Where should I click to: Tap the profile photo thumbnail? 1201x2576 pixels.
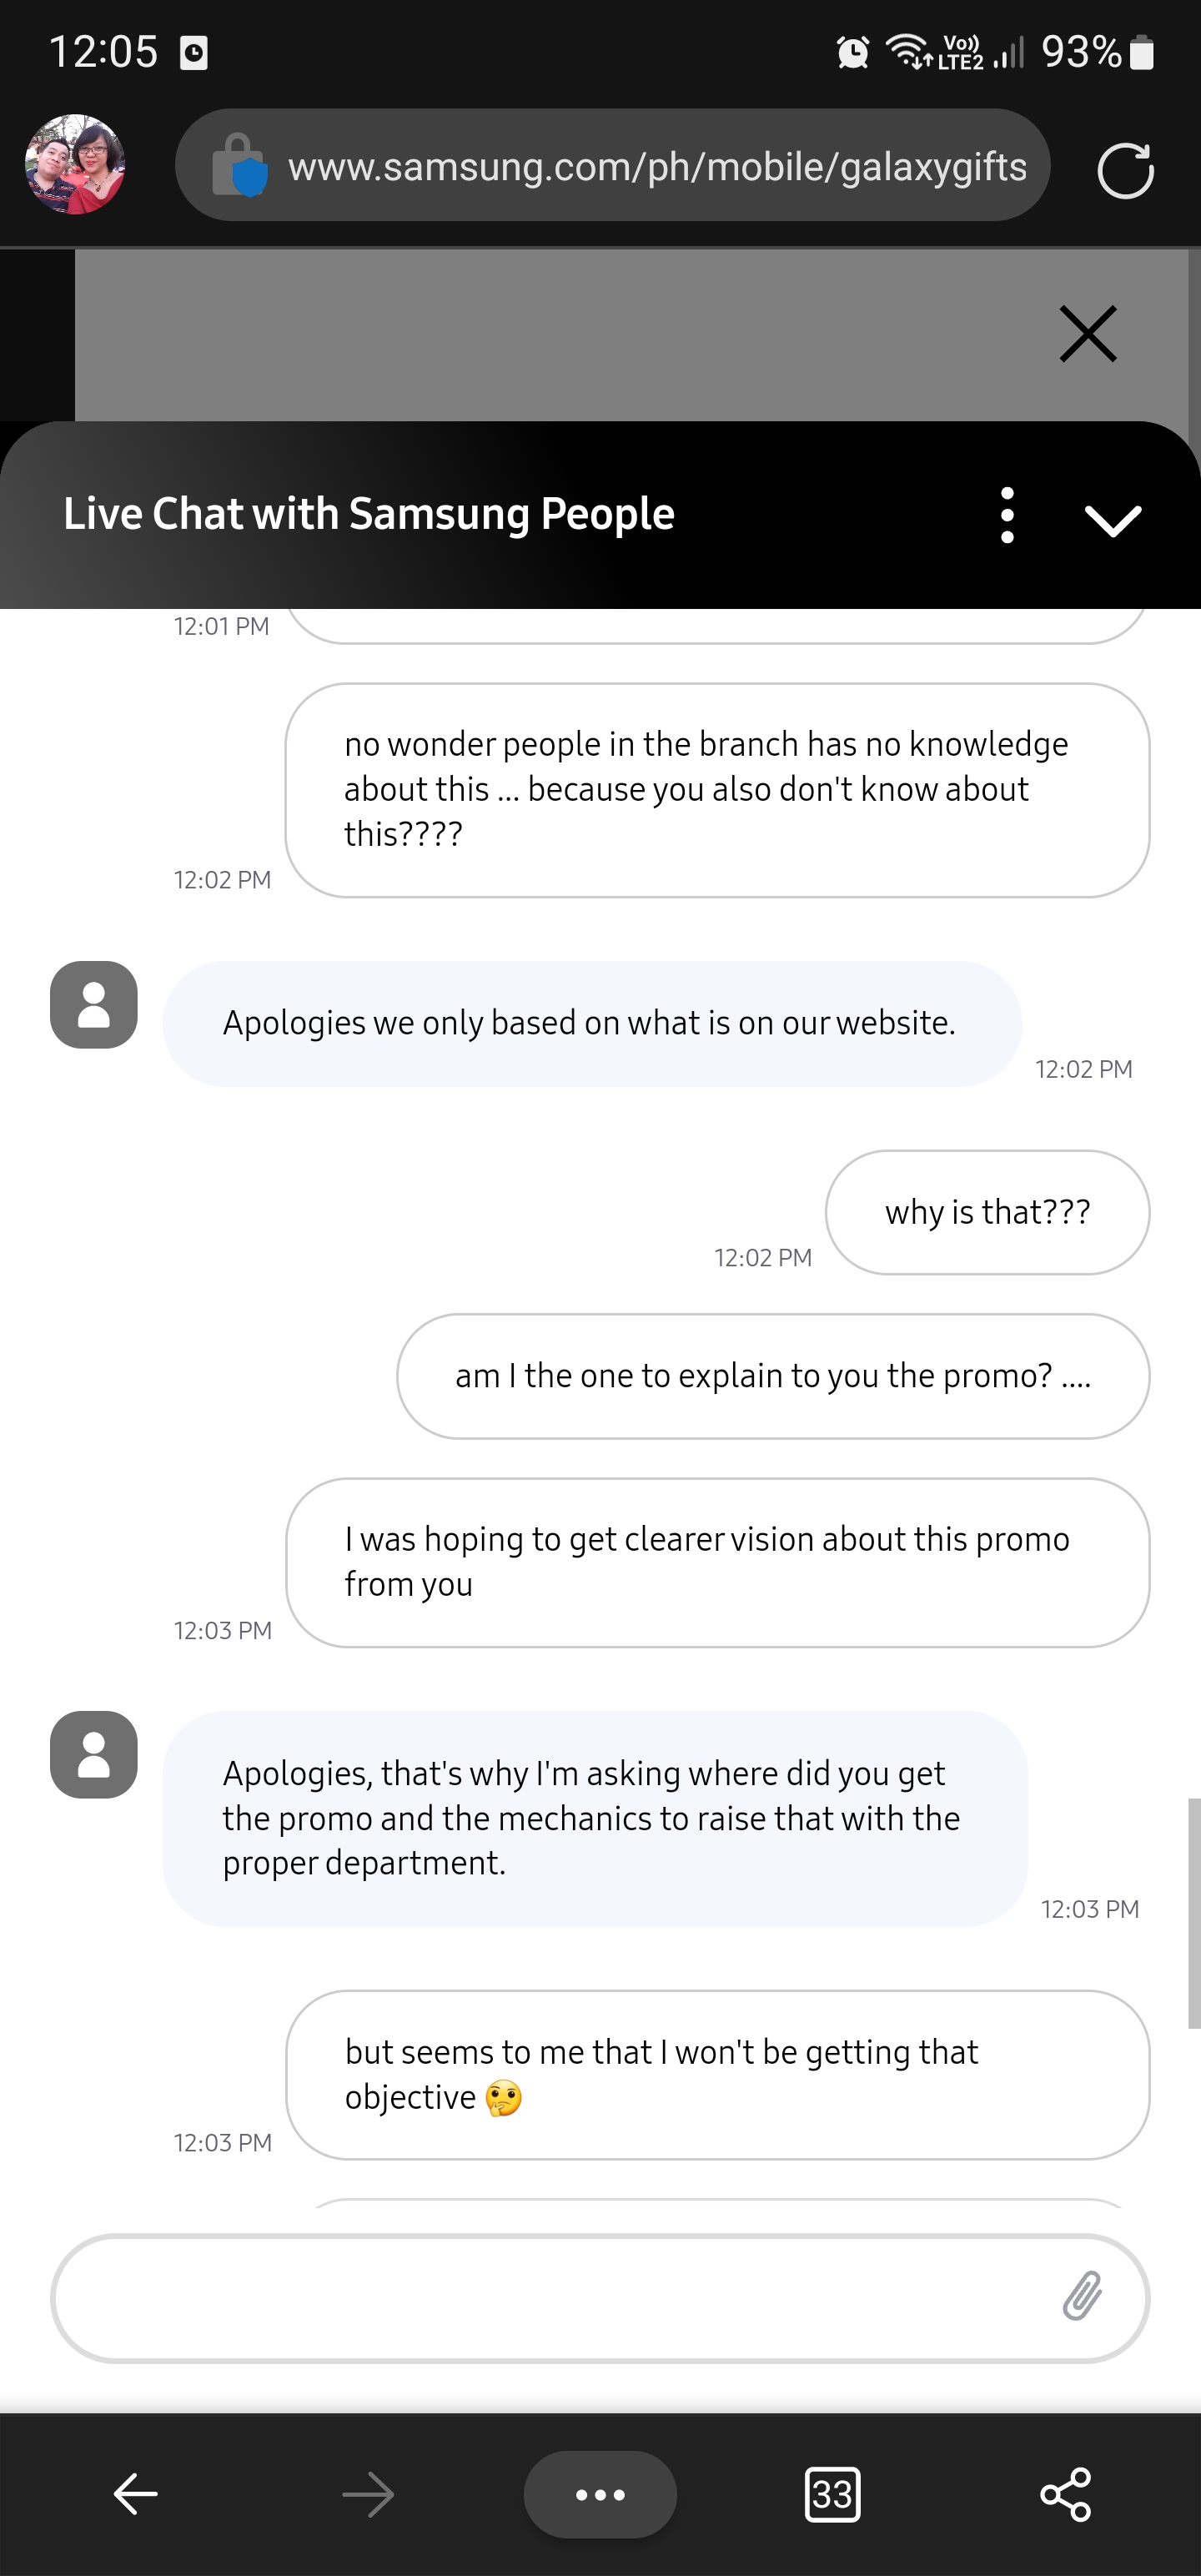tap(75, 165)
